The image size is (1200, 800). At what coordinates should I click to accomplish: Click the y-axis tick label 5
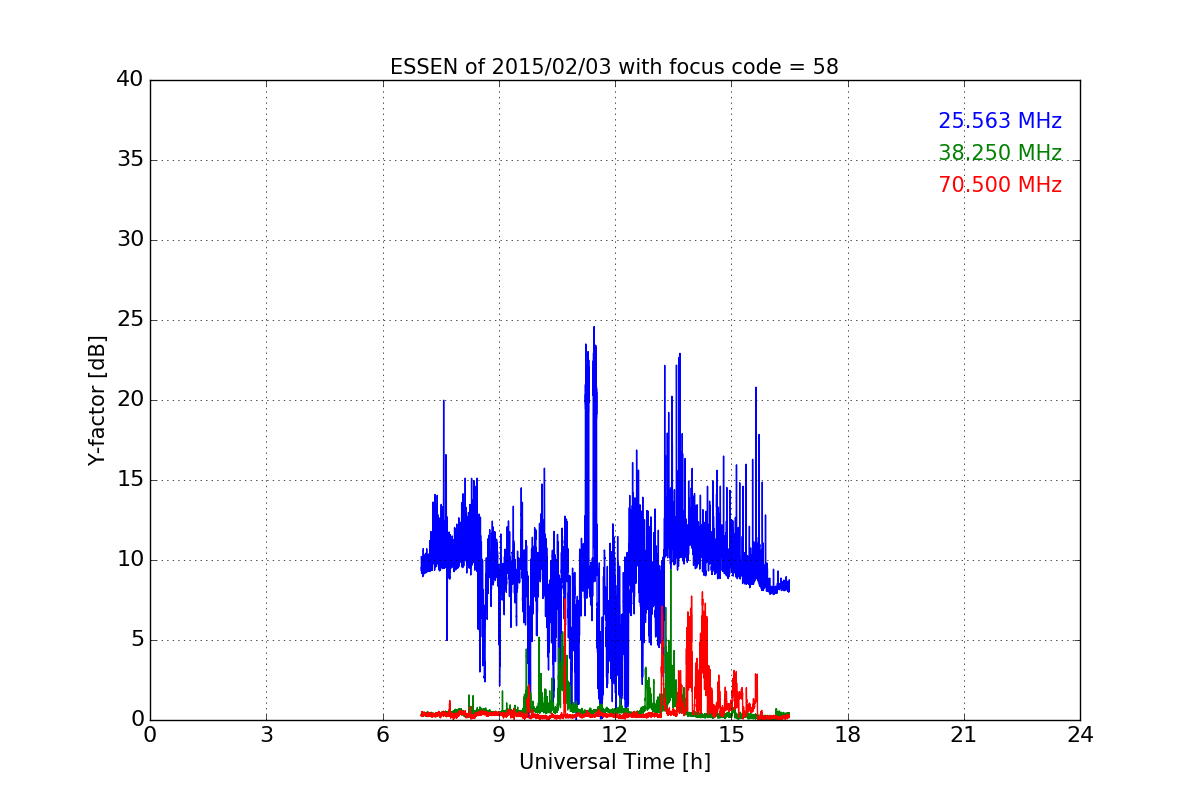point(136,640)
